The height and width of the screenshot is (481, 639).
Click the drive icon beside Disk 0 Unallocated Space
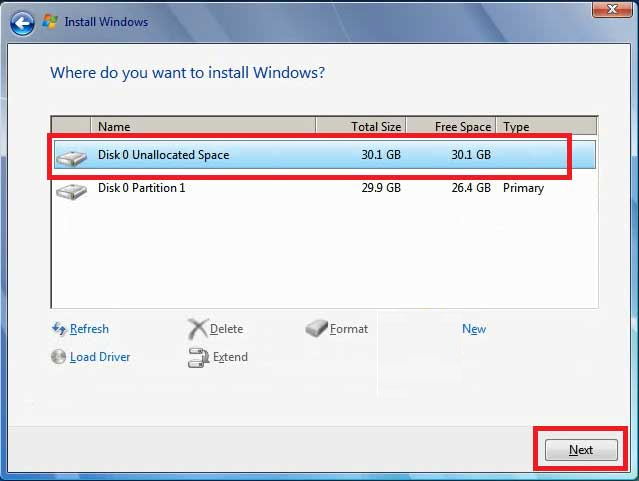coord(72,157)
